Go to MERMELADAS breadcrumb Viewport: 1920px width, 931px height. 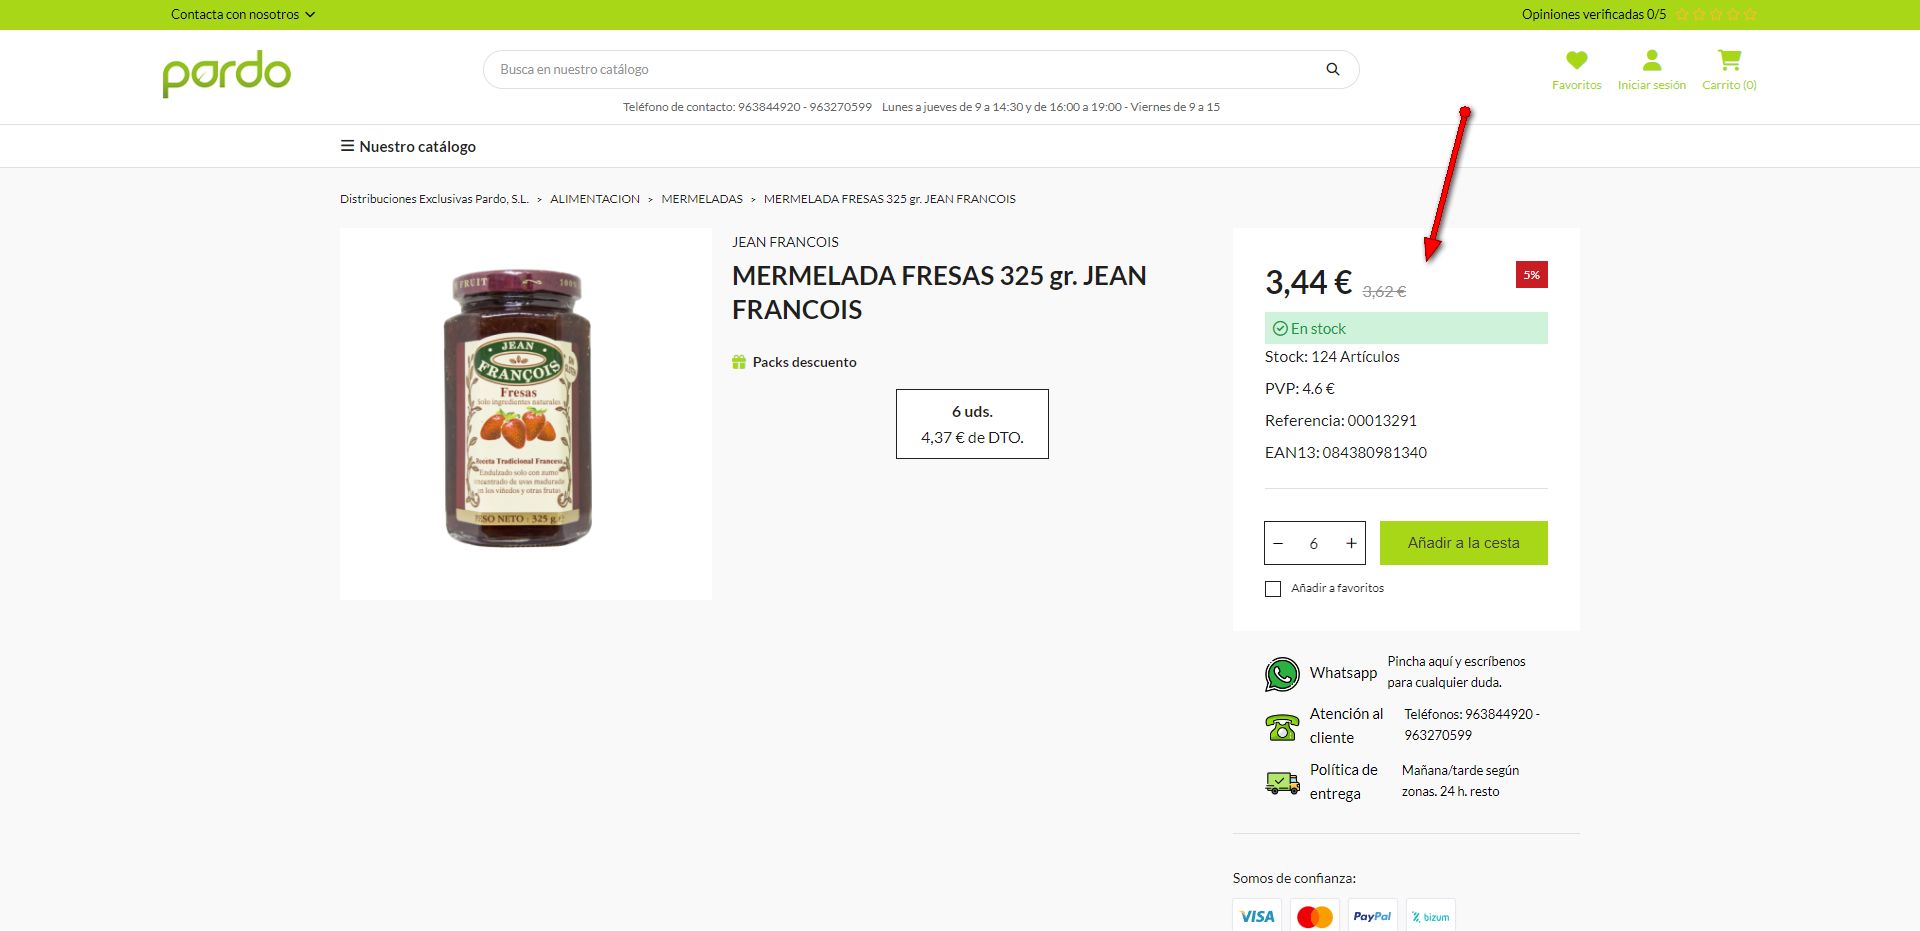(x=702, y=199)
